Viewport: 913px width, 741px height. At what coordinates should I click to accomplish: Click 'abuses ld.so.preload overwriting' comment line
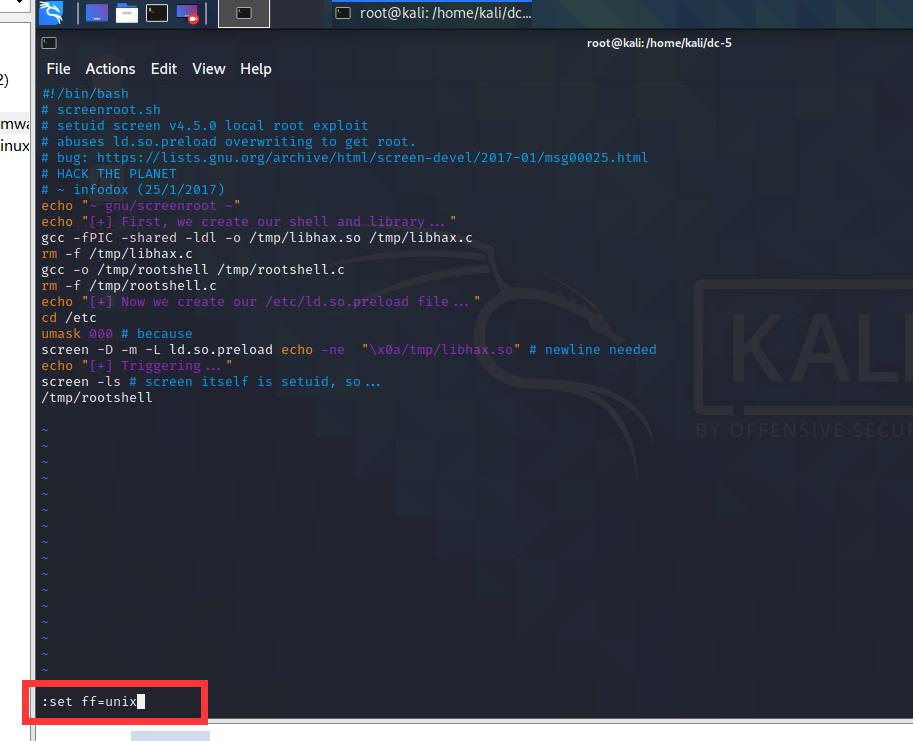pos(228,141)
